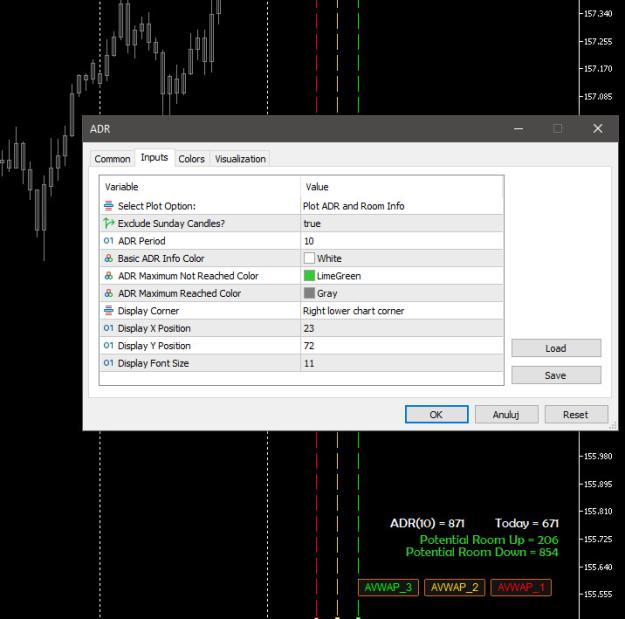Click the 'Potential Room Down = 854' label
Viewport: 625px width, 619px height.
tap(482, 552)
